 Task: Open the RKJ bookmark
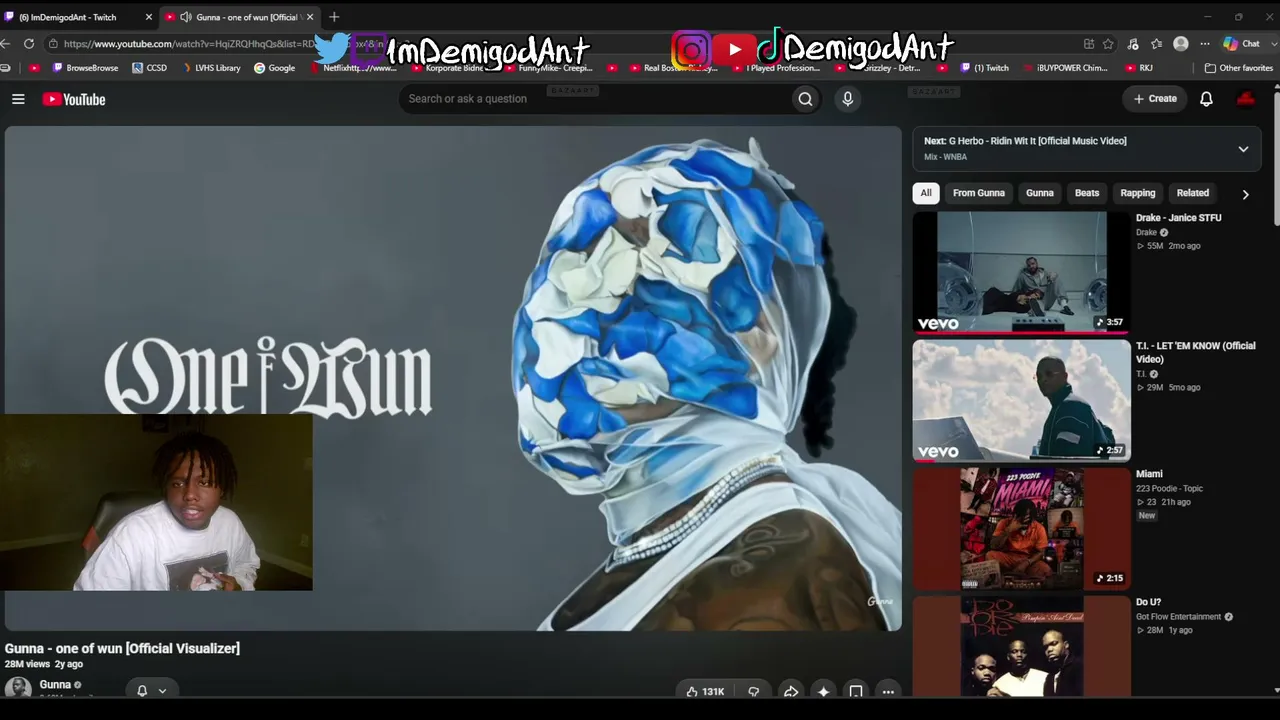(x=1138, y=68)
